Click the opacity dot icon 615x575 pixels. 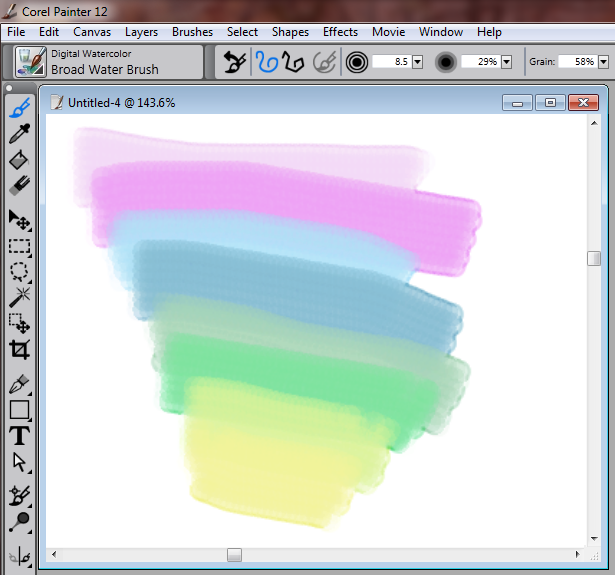click(446, 62)
